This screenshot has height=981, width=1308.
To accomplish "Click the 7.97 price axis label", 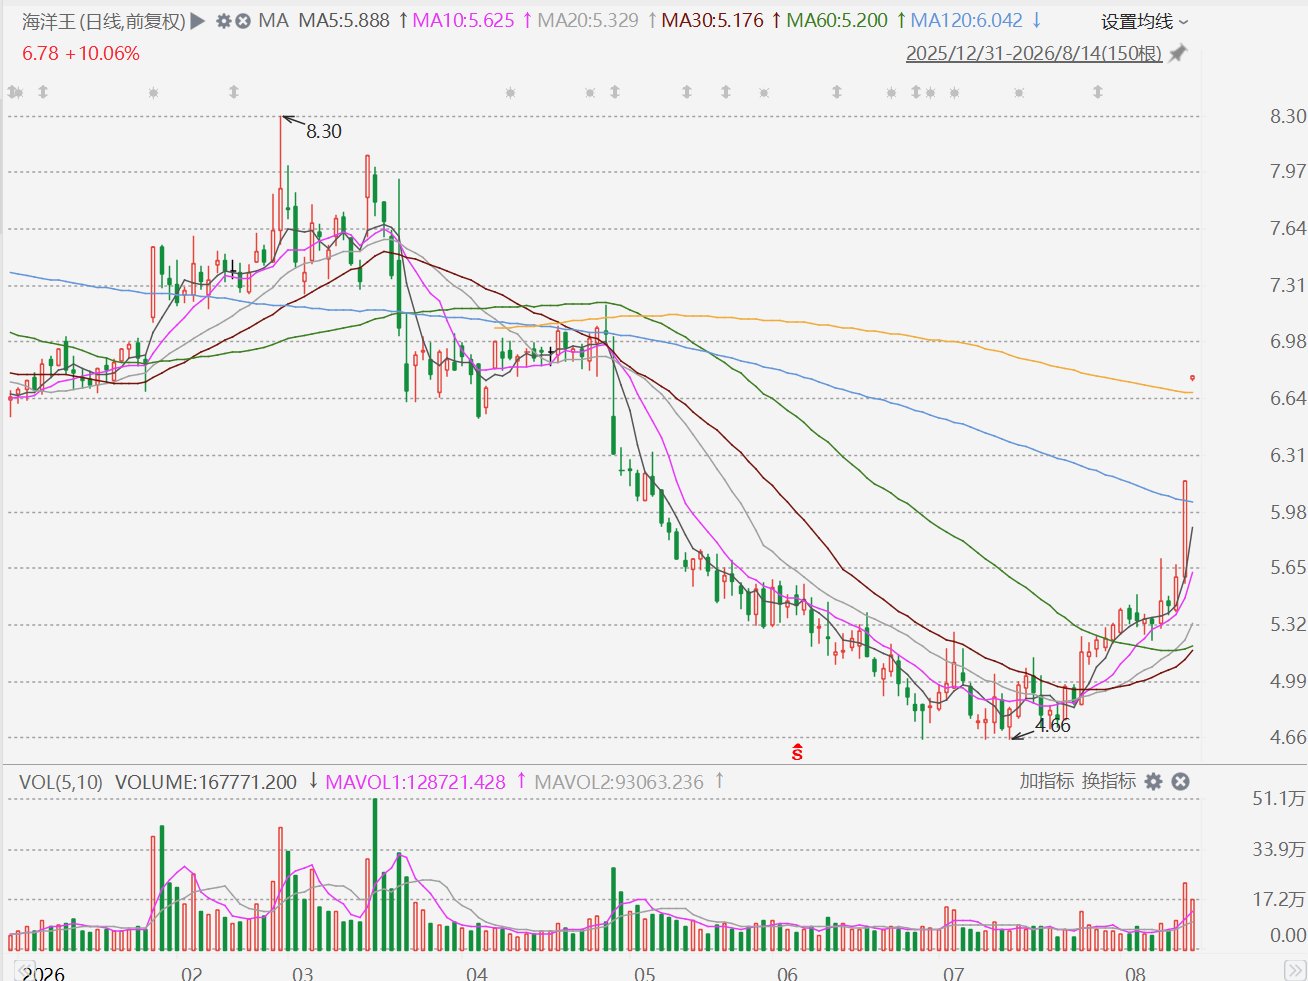I will (1288, 171).
